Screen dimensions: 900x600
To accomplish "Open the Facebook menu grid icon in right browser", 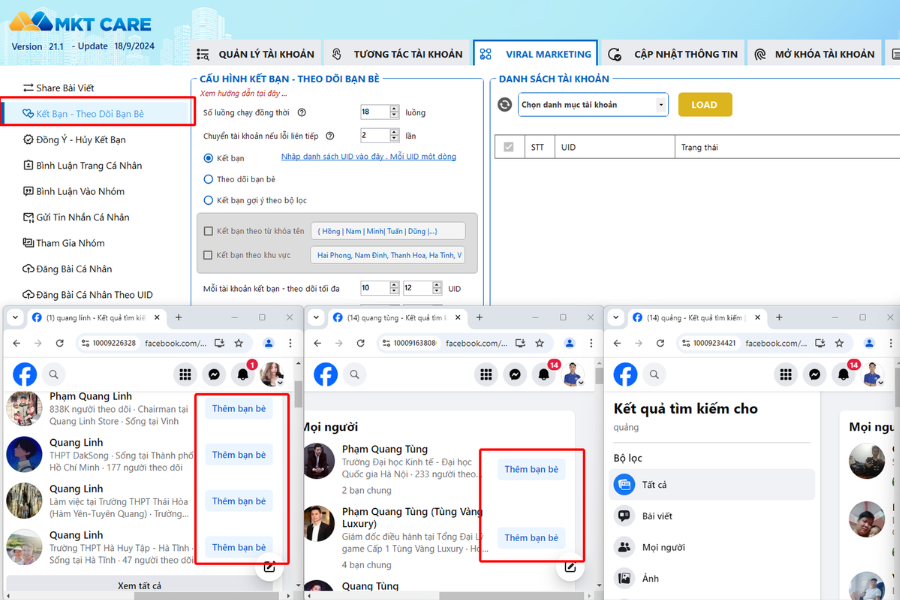I will (x=786, y=374).
